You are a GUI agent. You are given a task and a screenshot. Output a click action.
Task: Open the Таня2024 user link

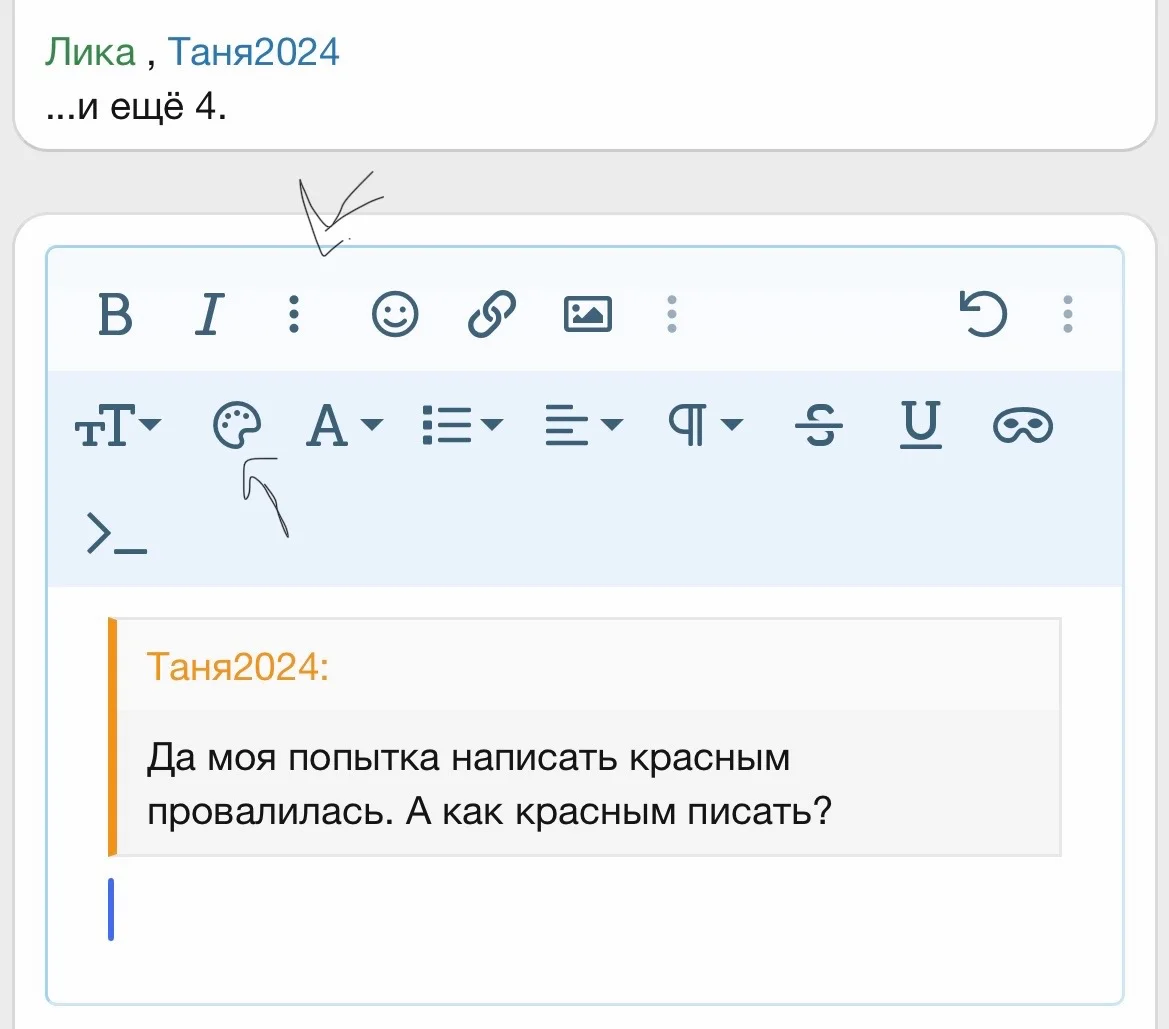(253, 52)
